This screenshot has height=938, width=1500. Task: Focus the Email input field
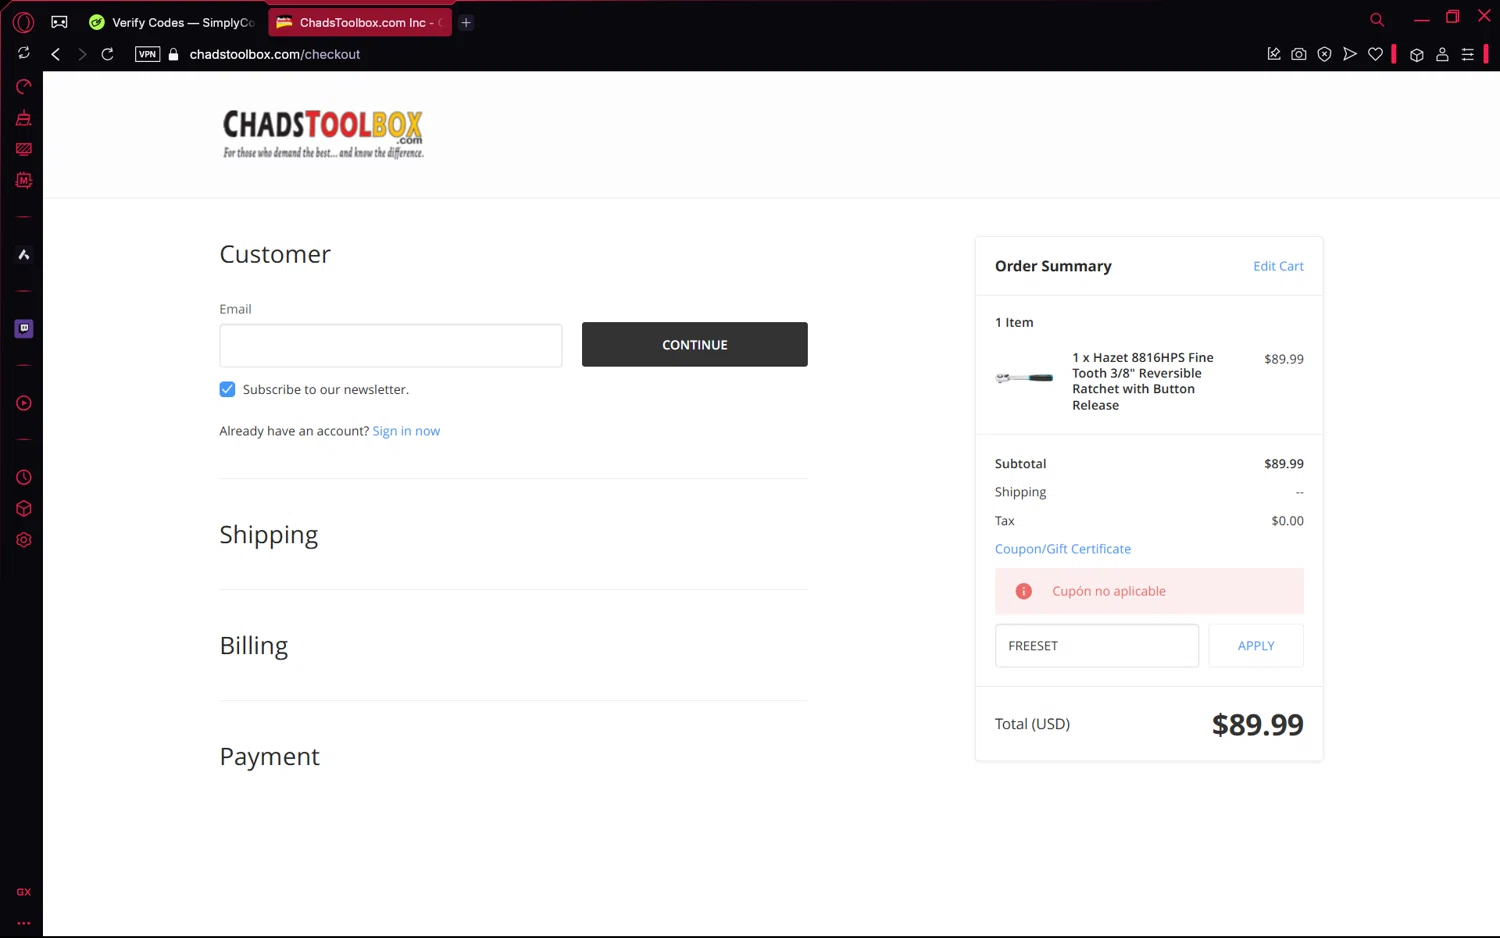coord(391,345)
